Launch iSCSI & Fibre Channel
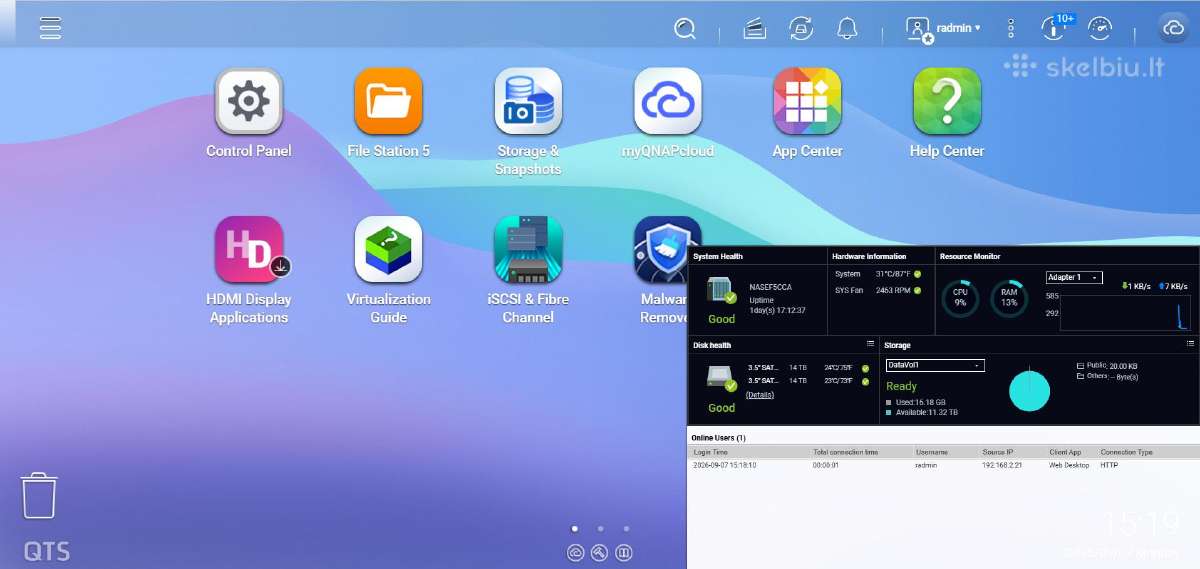The image size is (1200, 569). point(528,270)
